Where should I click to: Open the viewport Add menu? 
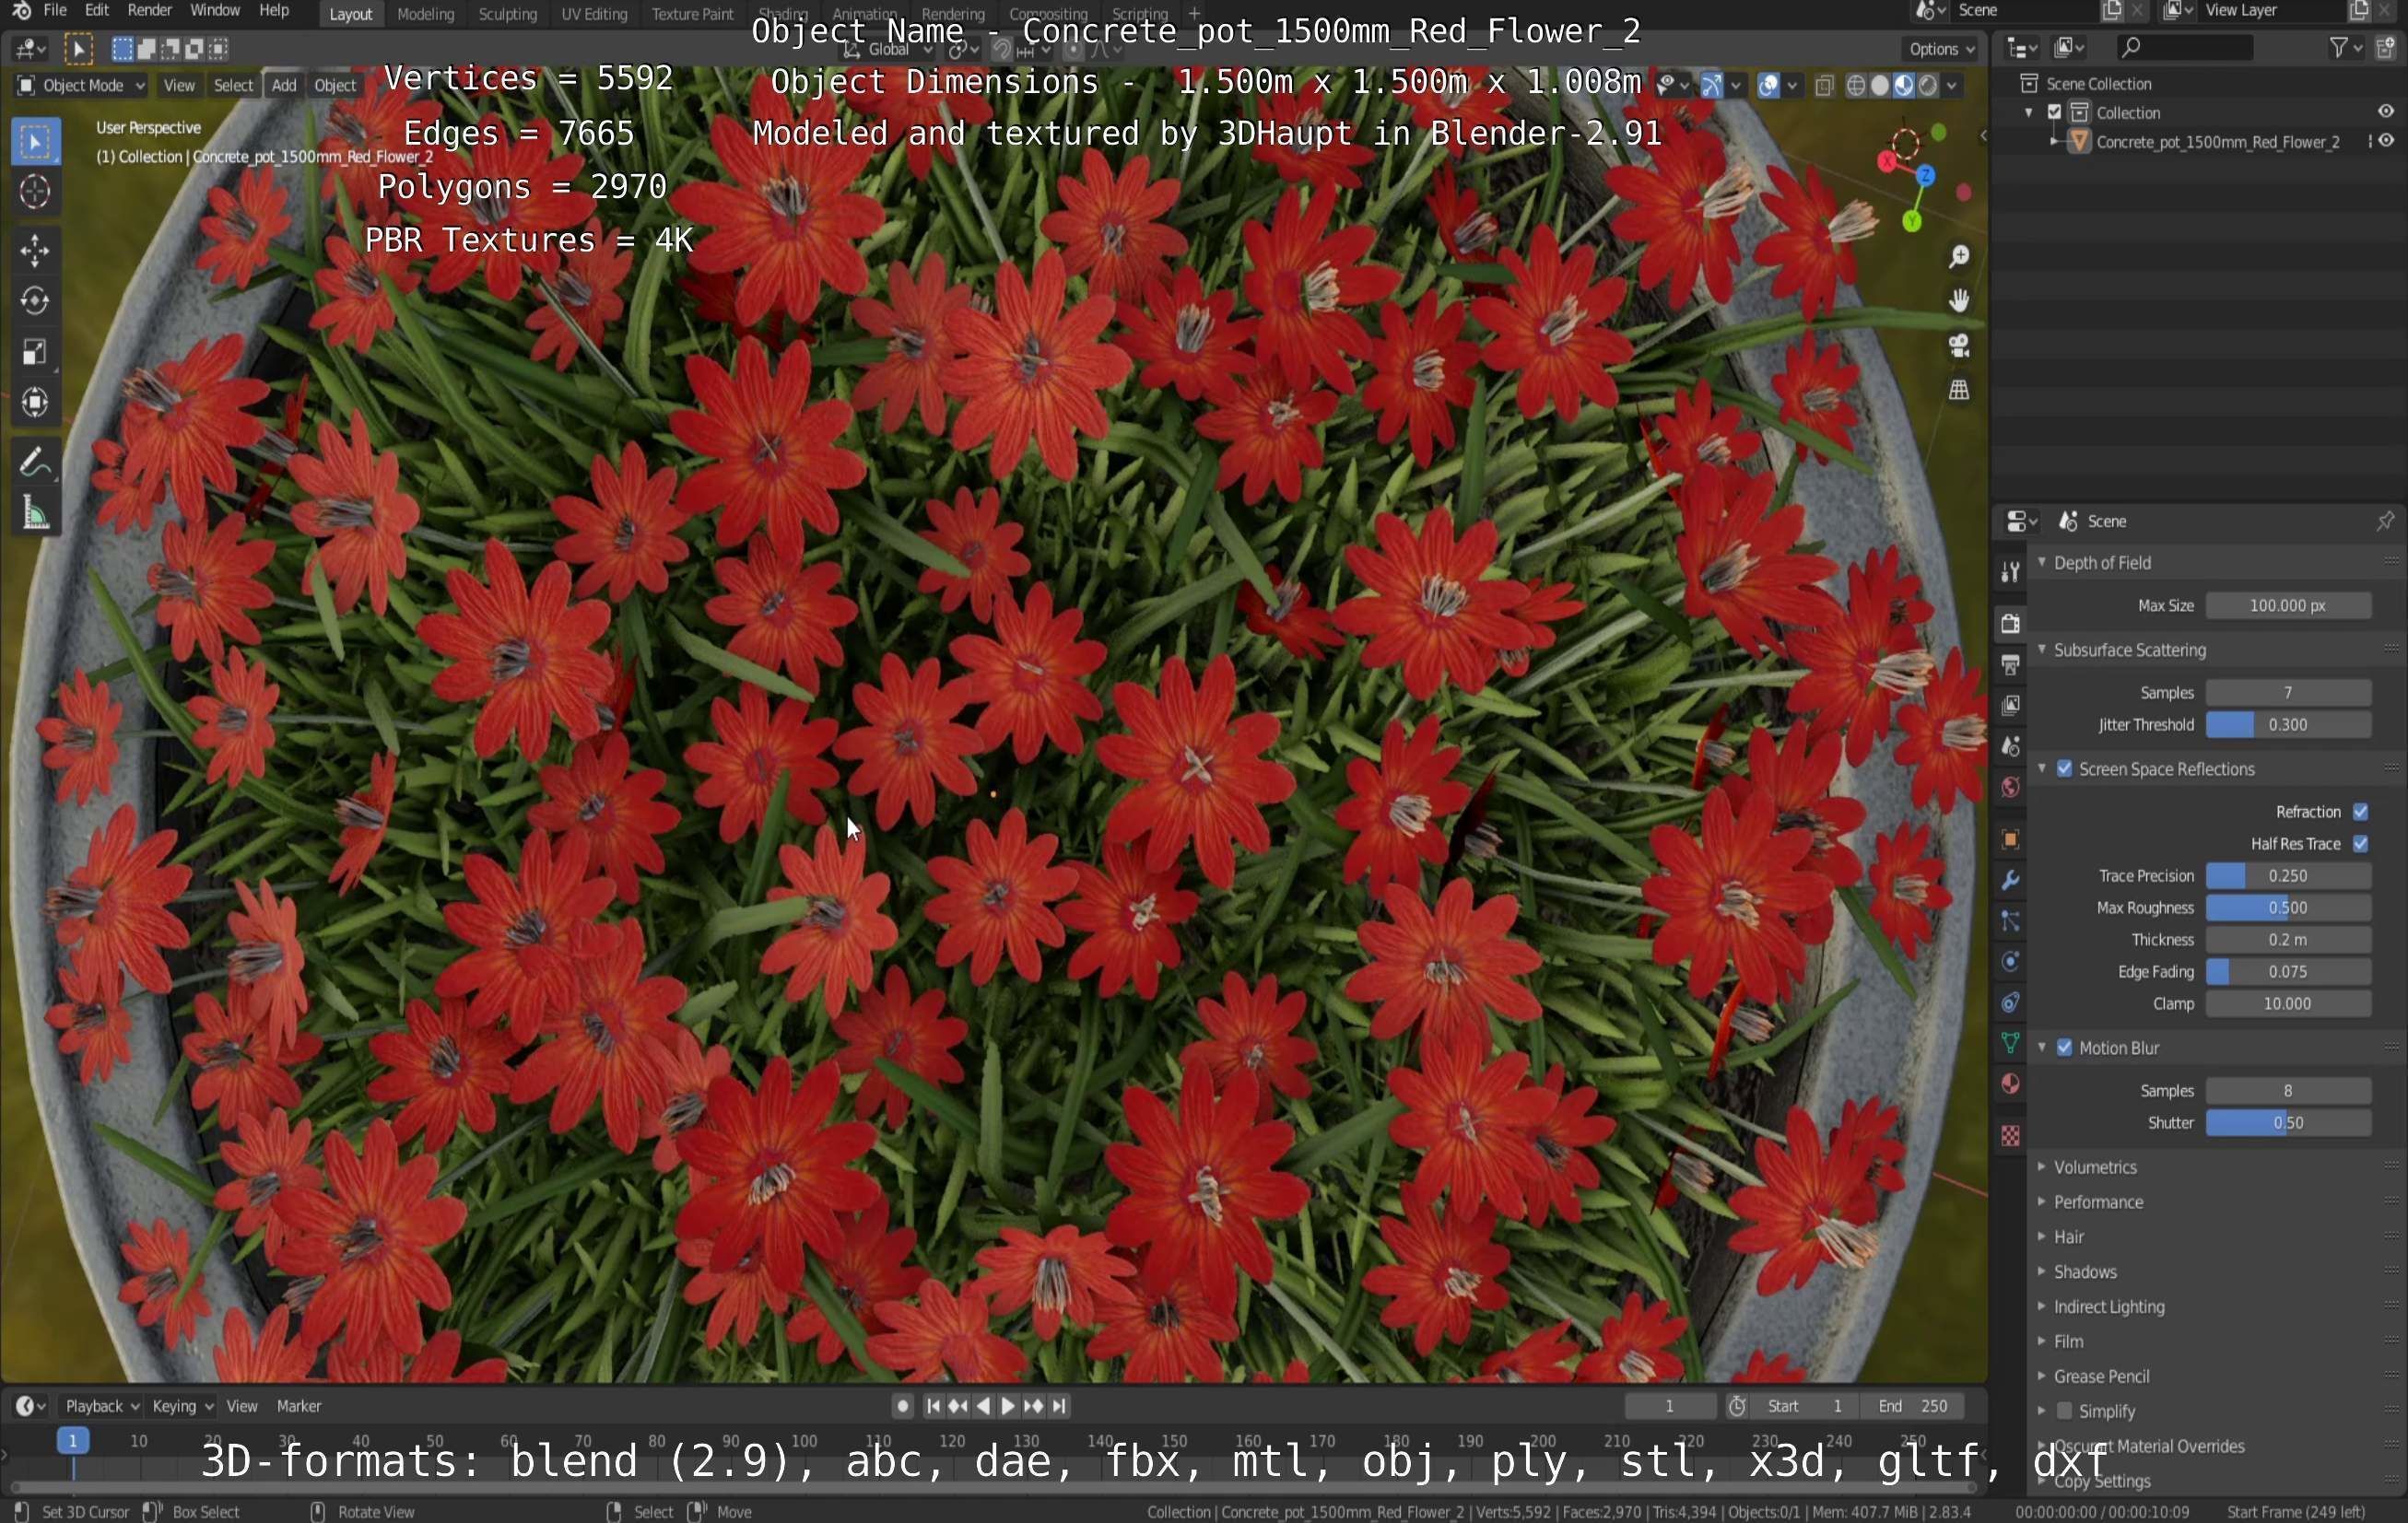point(284,86)
